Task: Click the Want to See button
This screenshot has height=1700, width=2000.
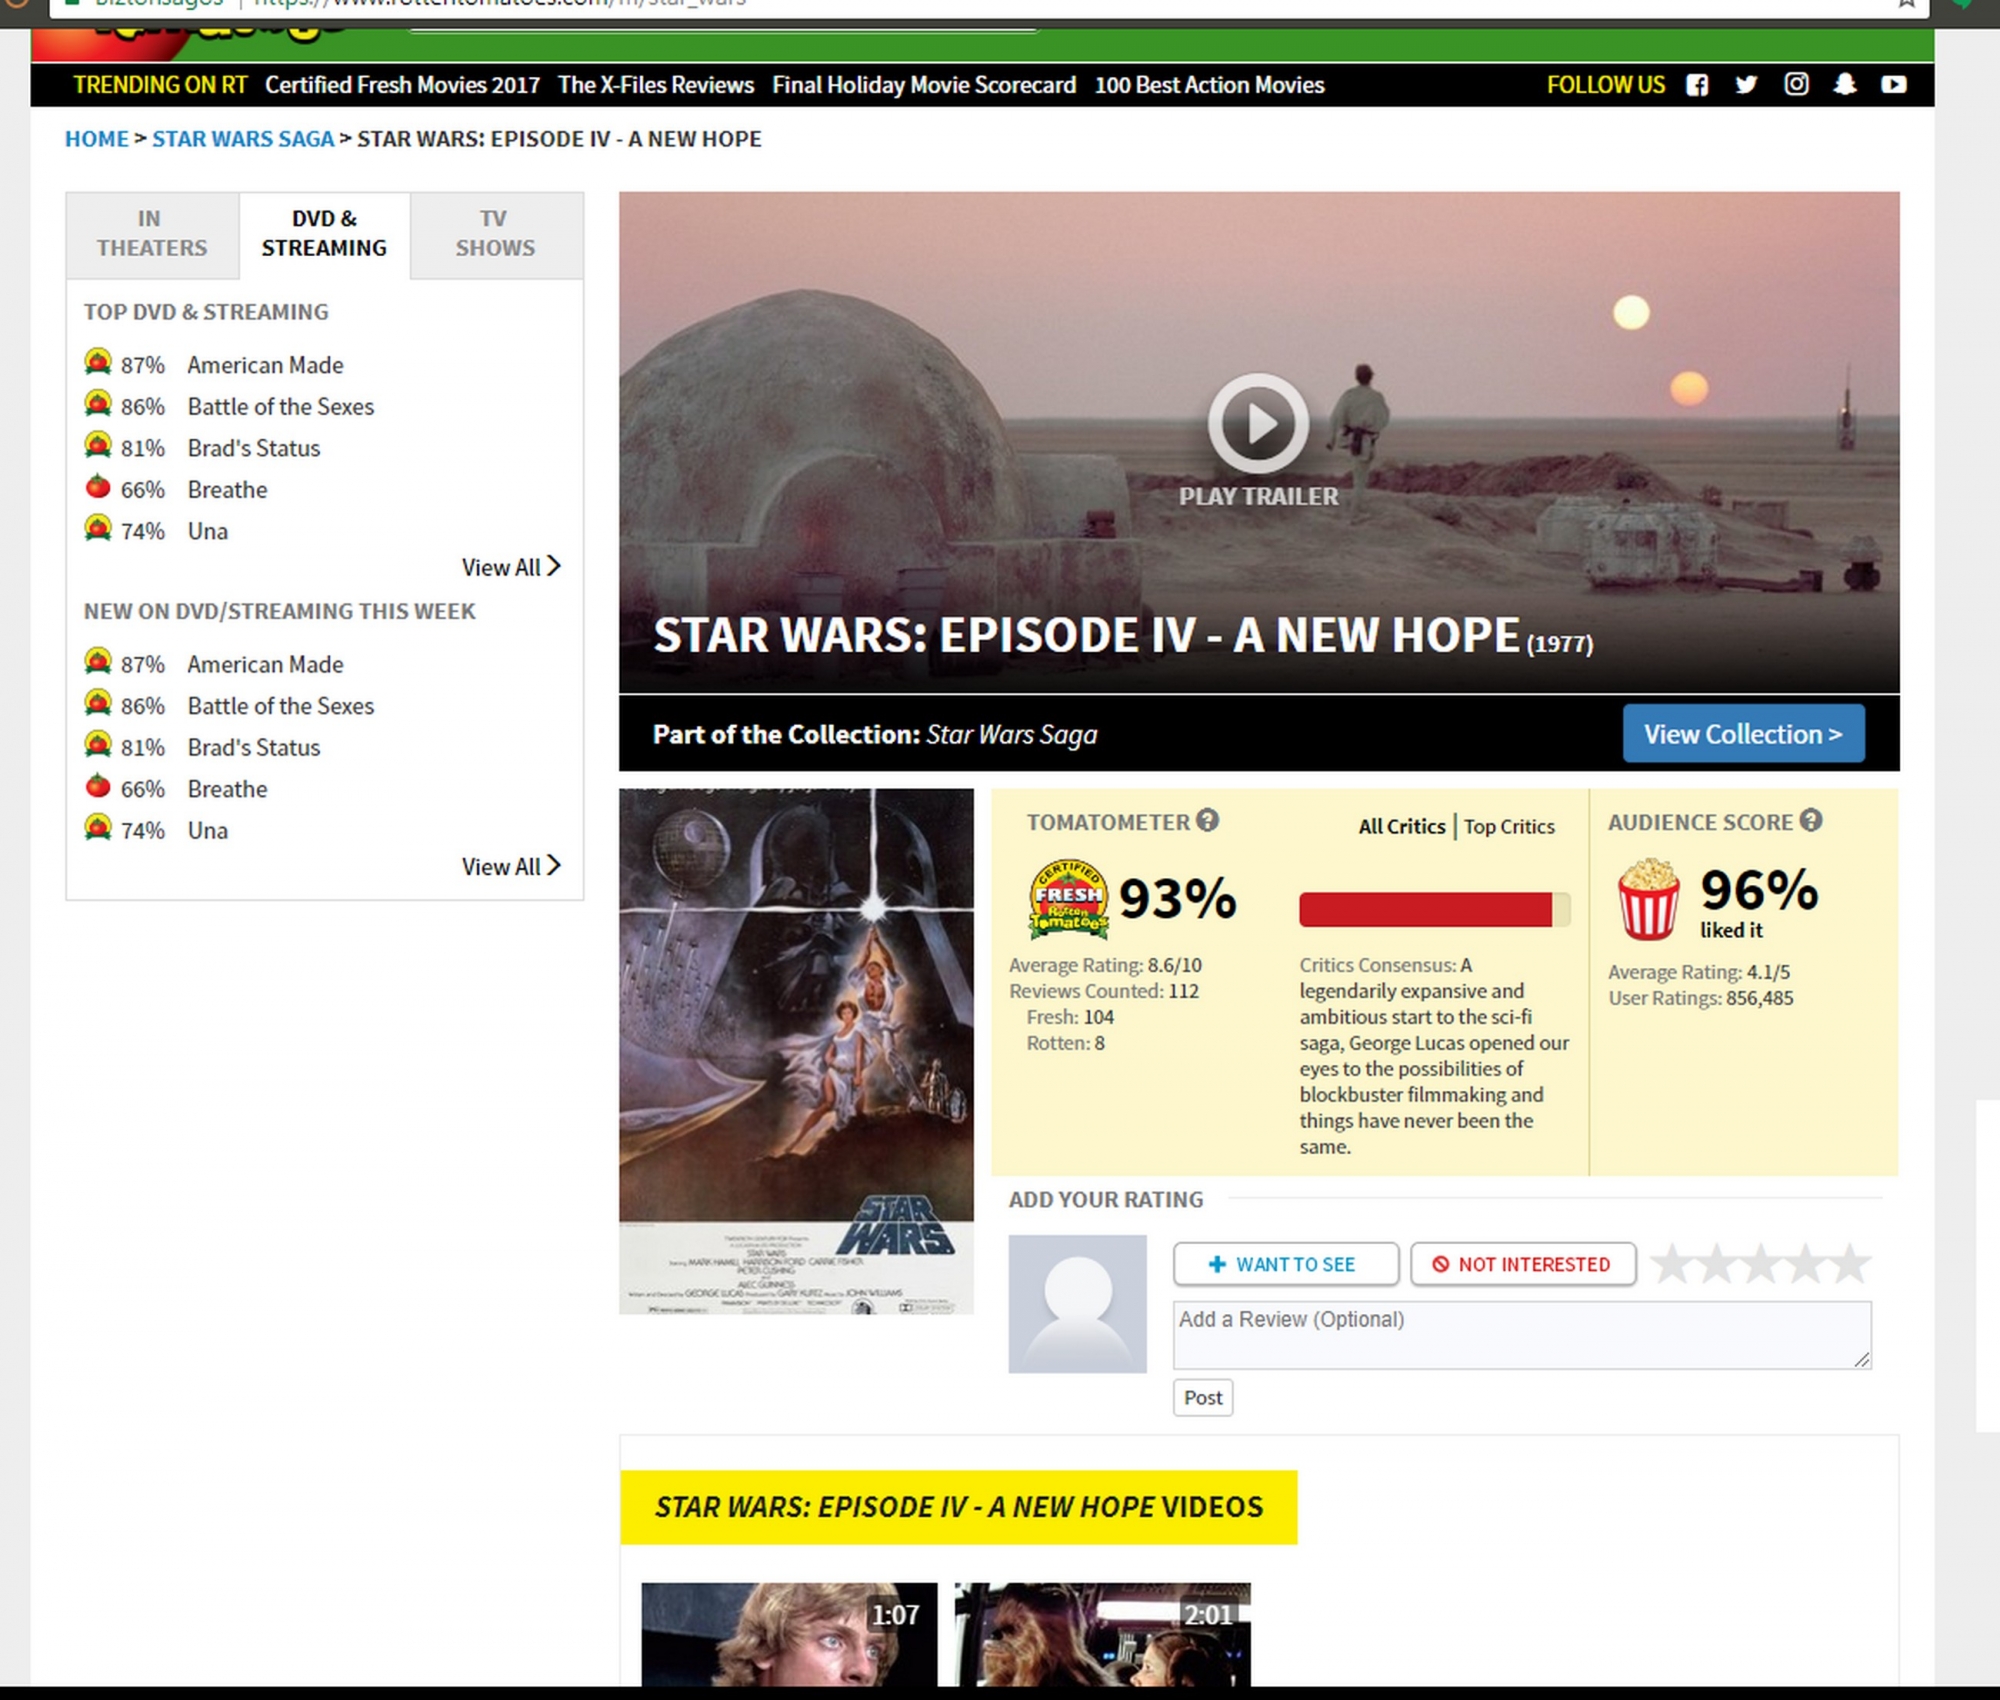Action: [x=1285, y=1264]
